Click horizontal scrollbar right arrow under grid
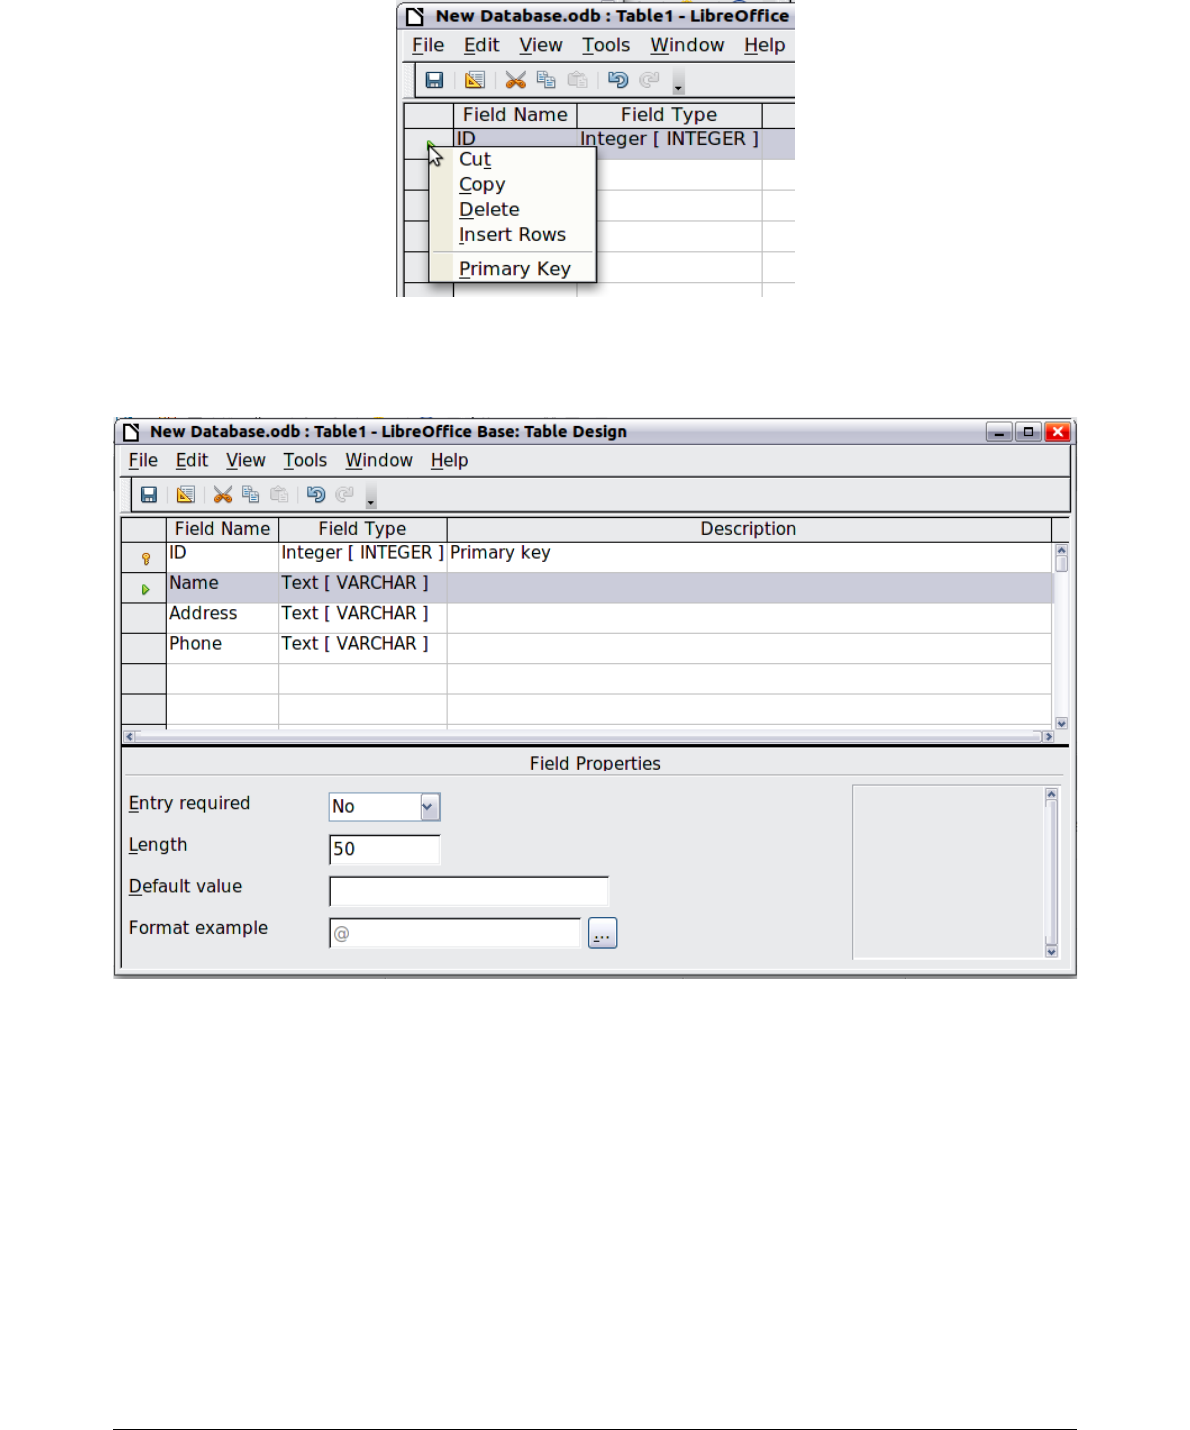 [x=1048, y=737]
